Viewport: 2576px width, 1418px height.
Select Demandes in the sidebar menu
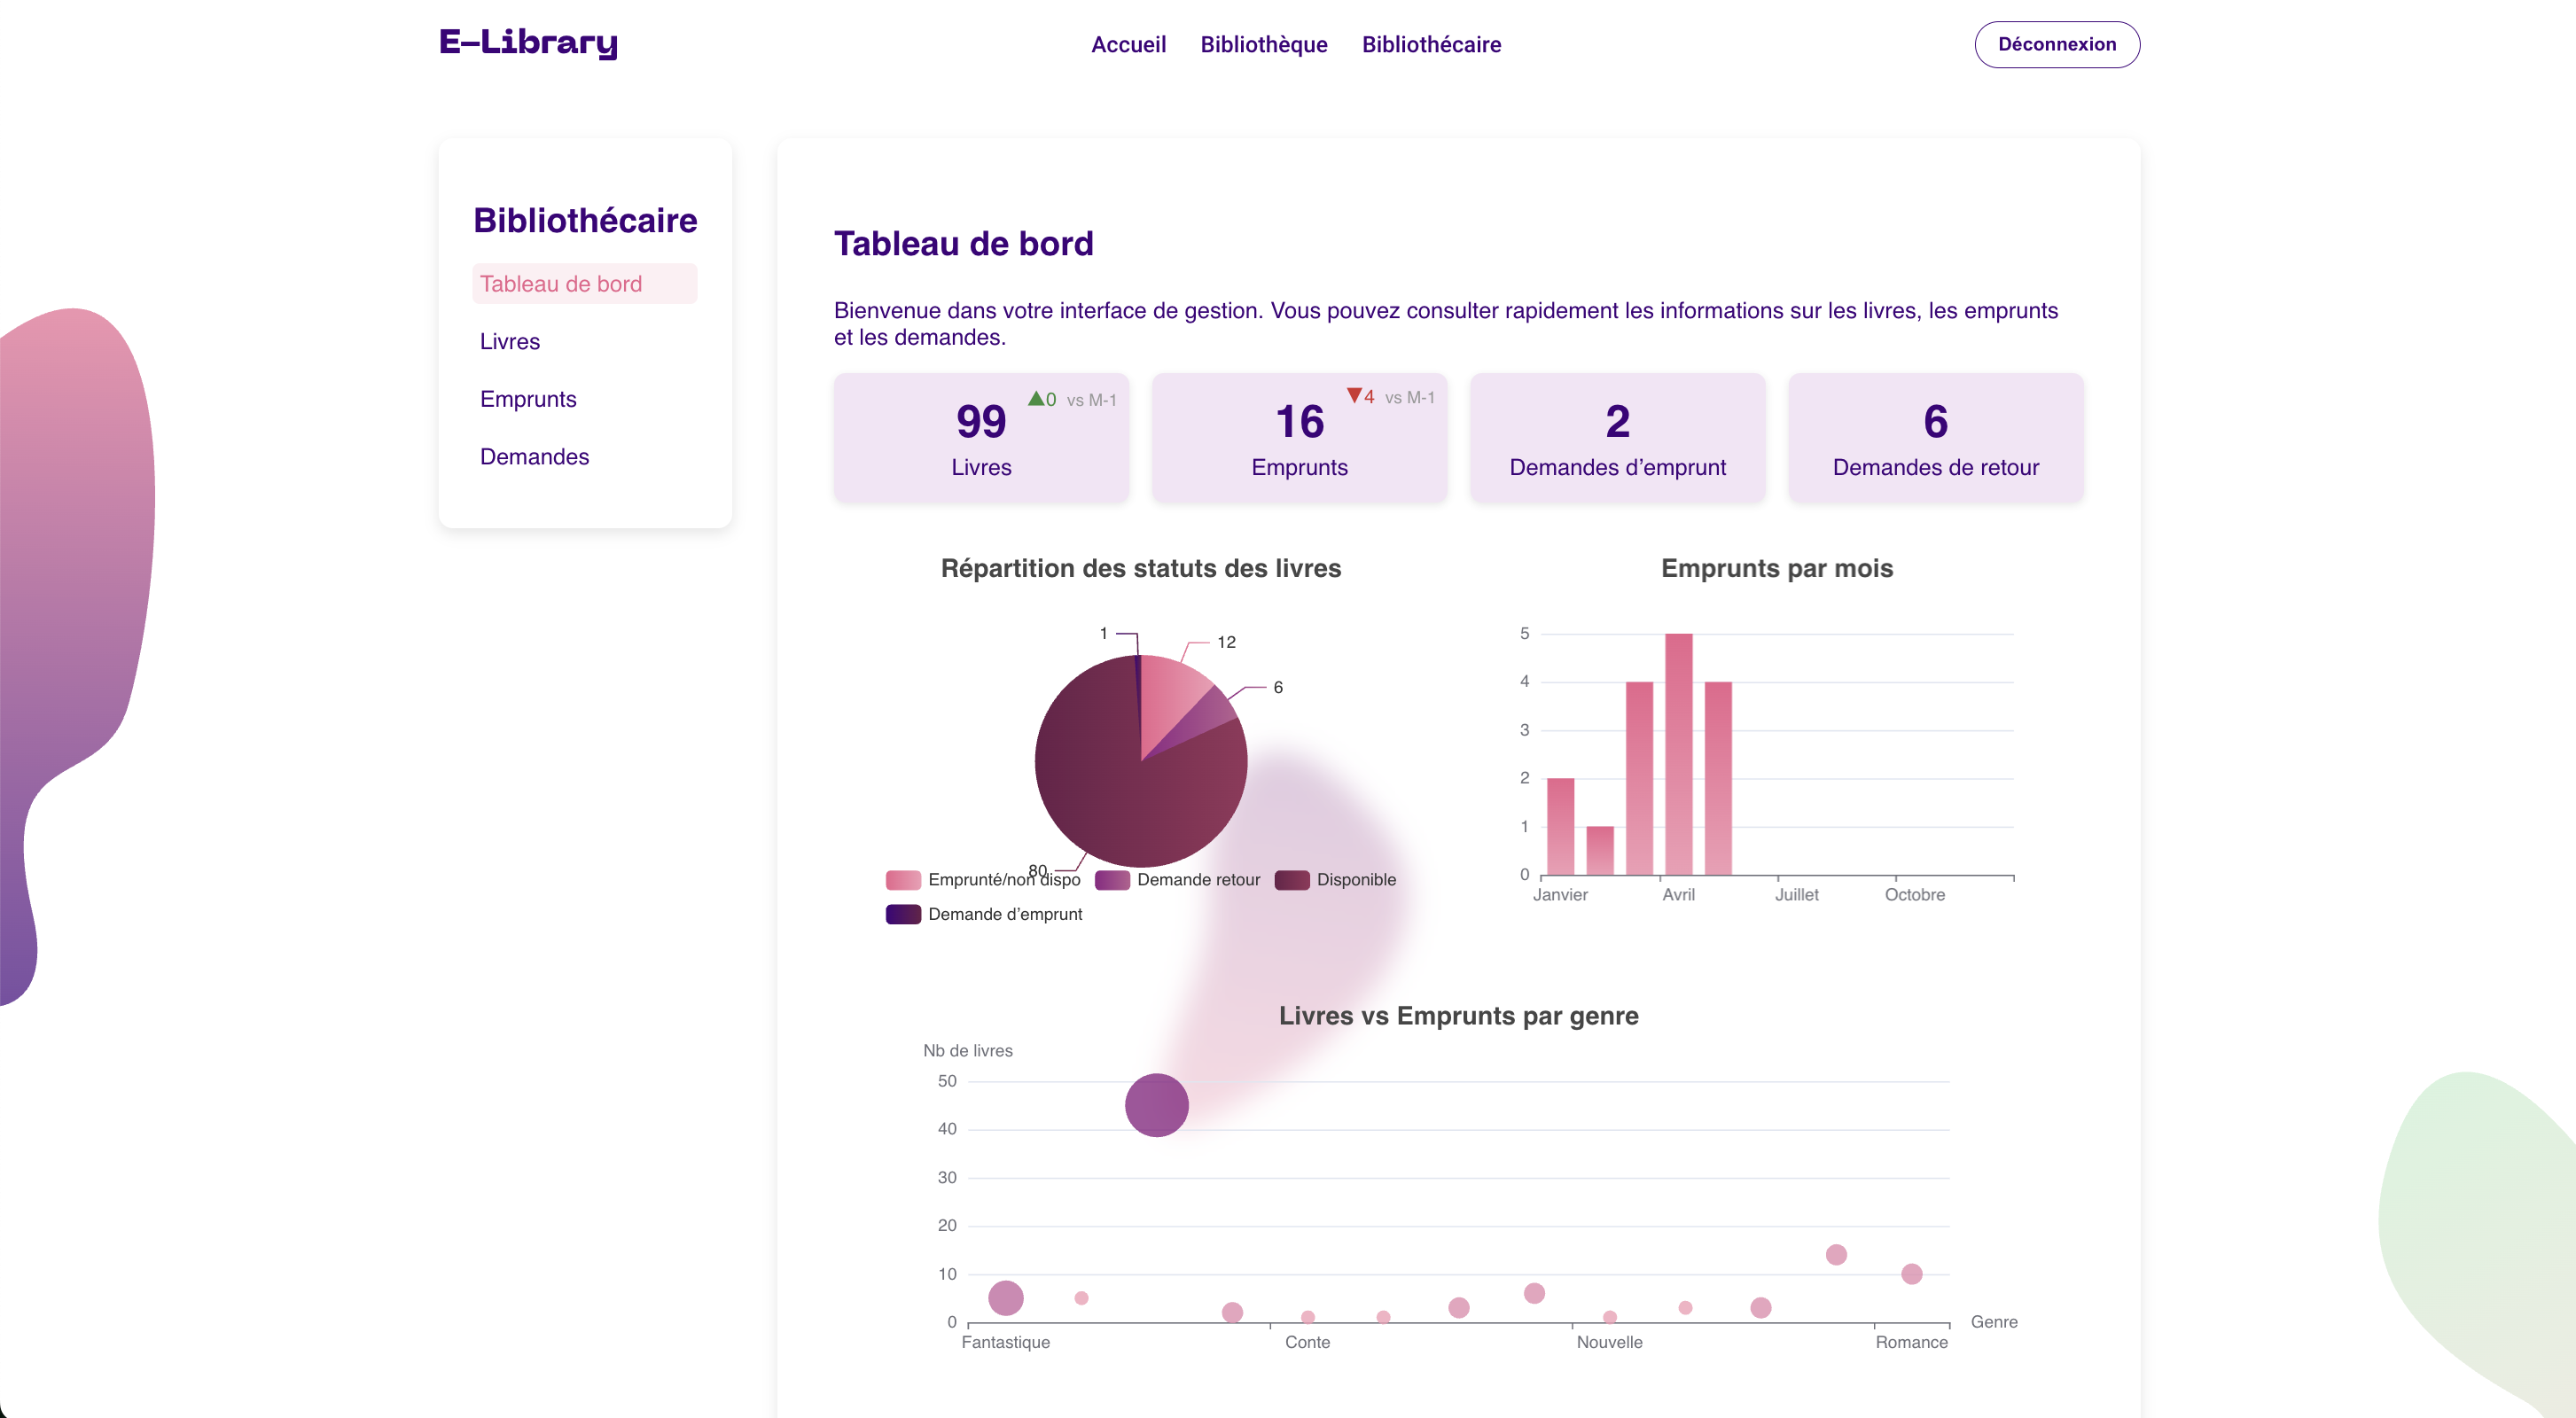point(534,456)
